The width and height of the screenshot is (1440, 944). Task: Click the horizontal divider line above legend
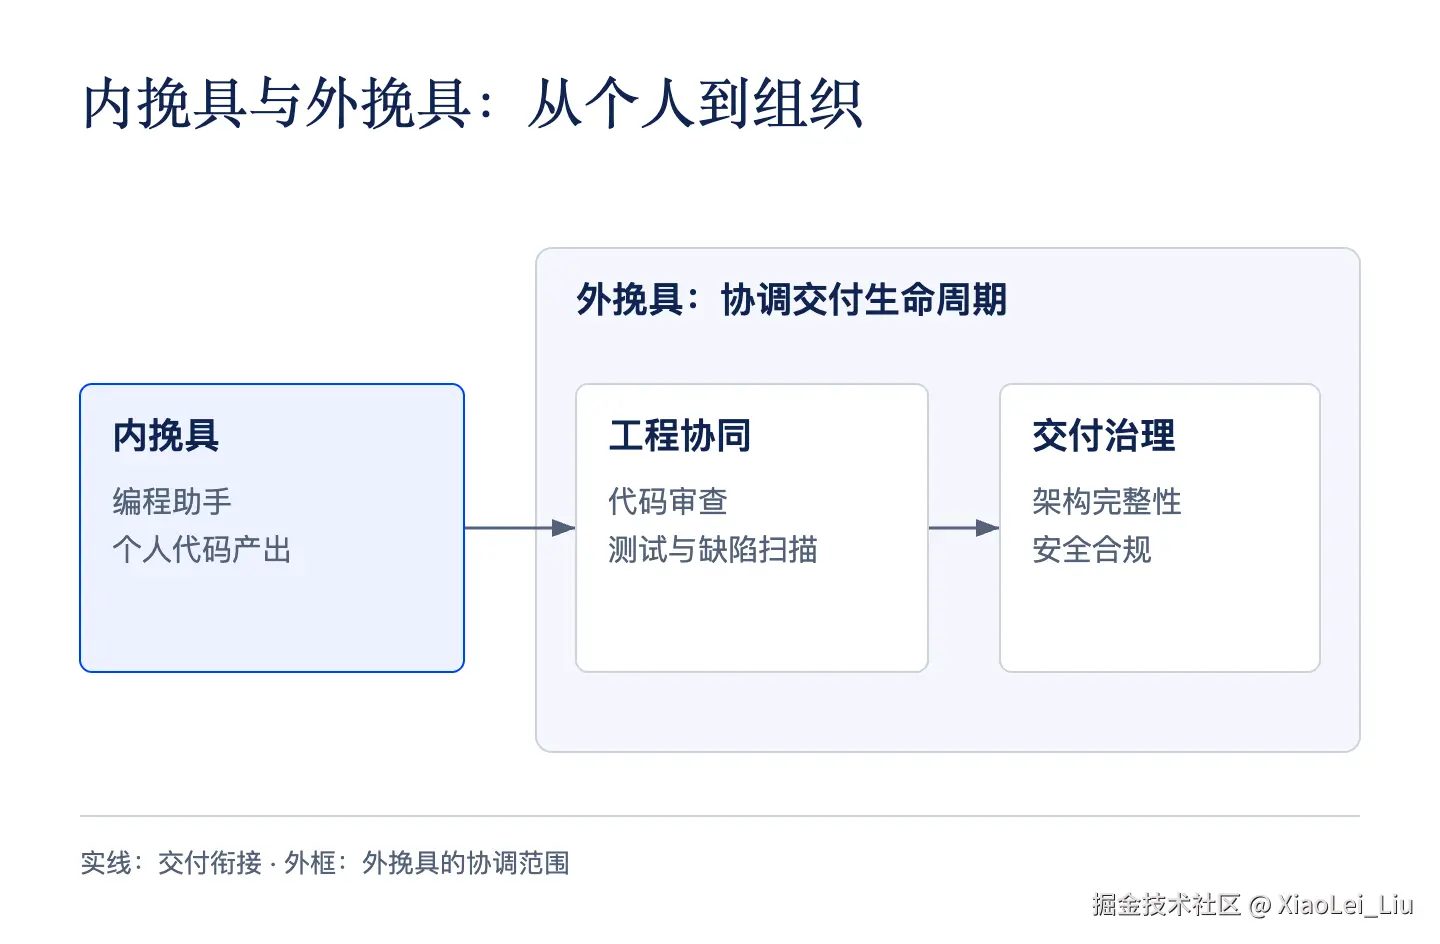click(x=720, y=816)
